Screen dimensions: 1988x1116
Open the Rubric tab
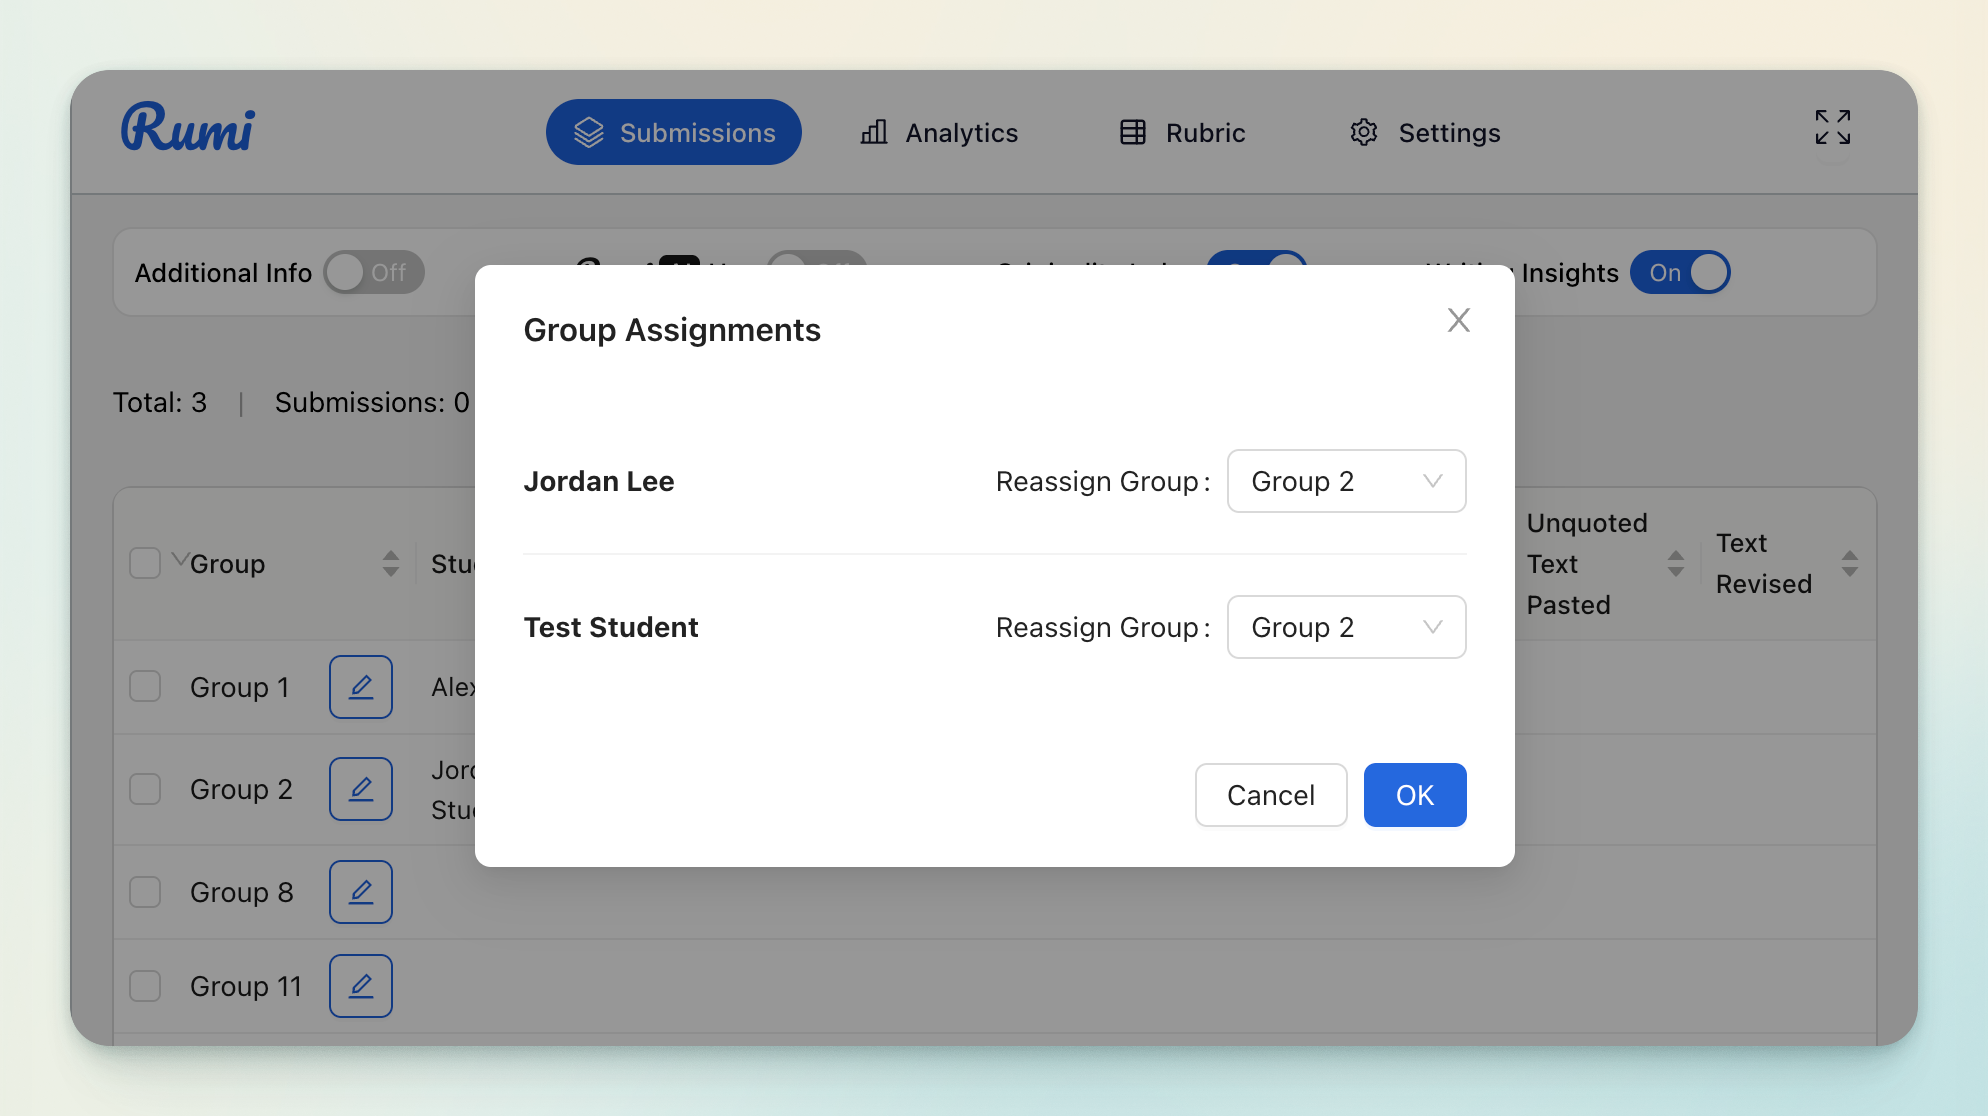1182,133
